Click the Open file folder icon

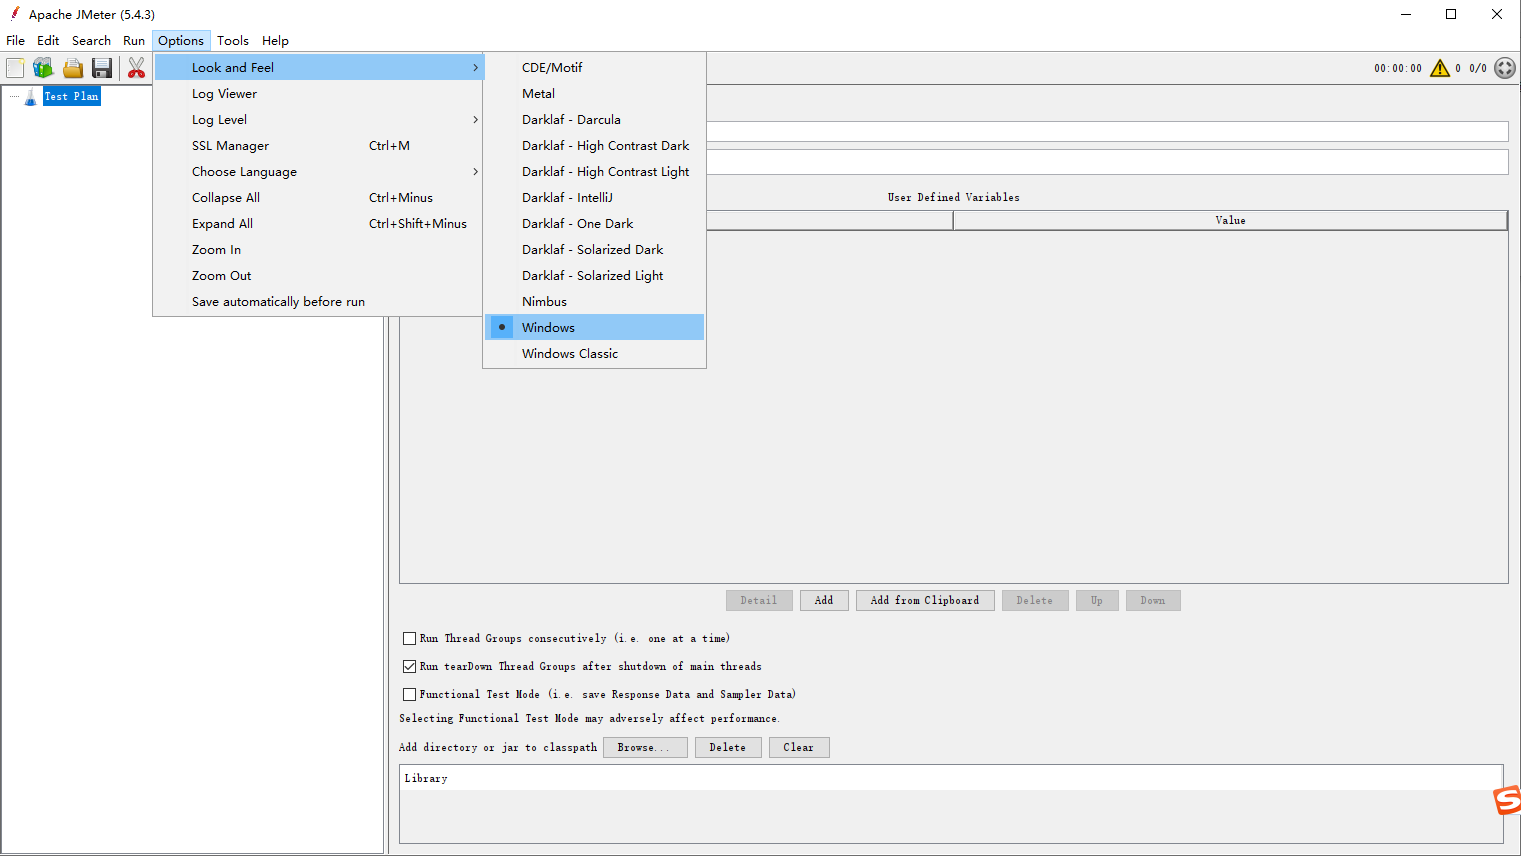pos(73,68)
